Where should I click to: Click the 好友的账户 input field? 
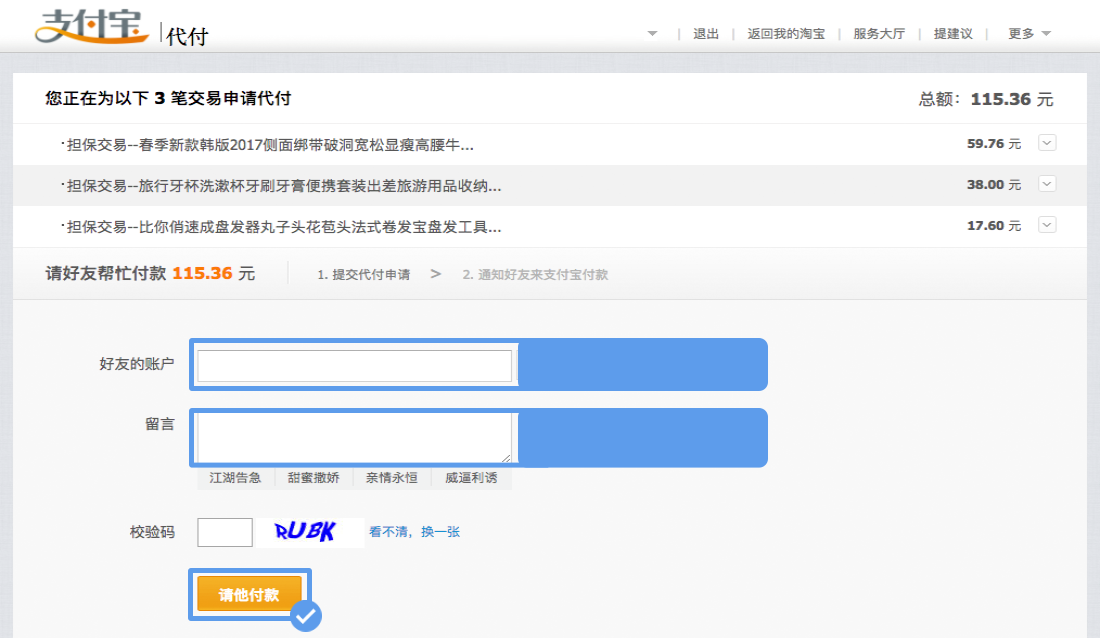[x=352, y=364]
